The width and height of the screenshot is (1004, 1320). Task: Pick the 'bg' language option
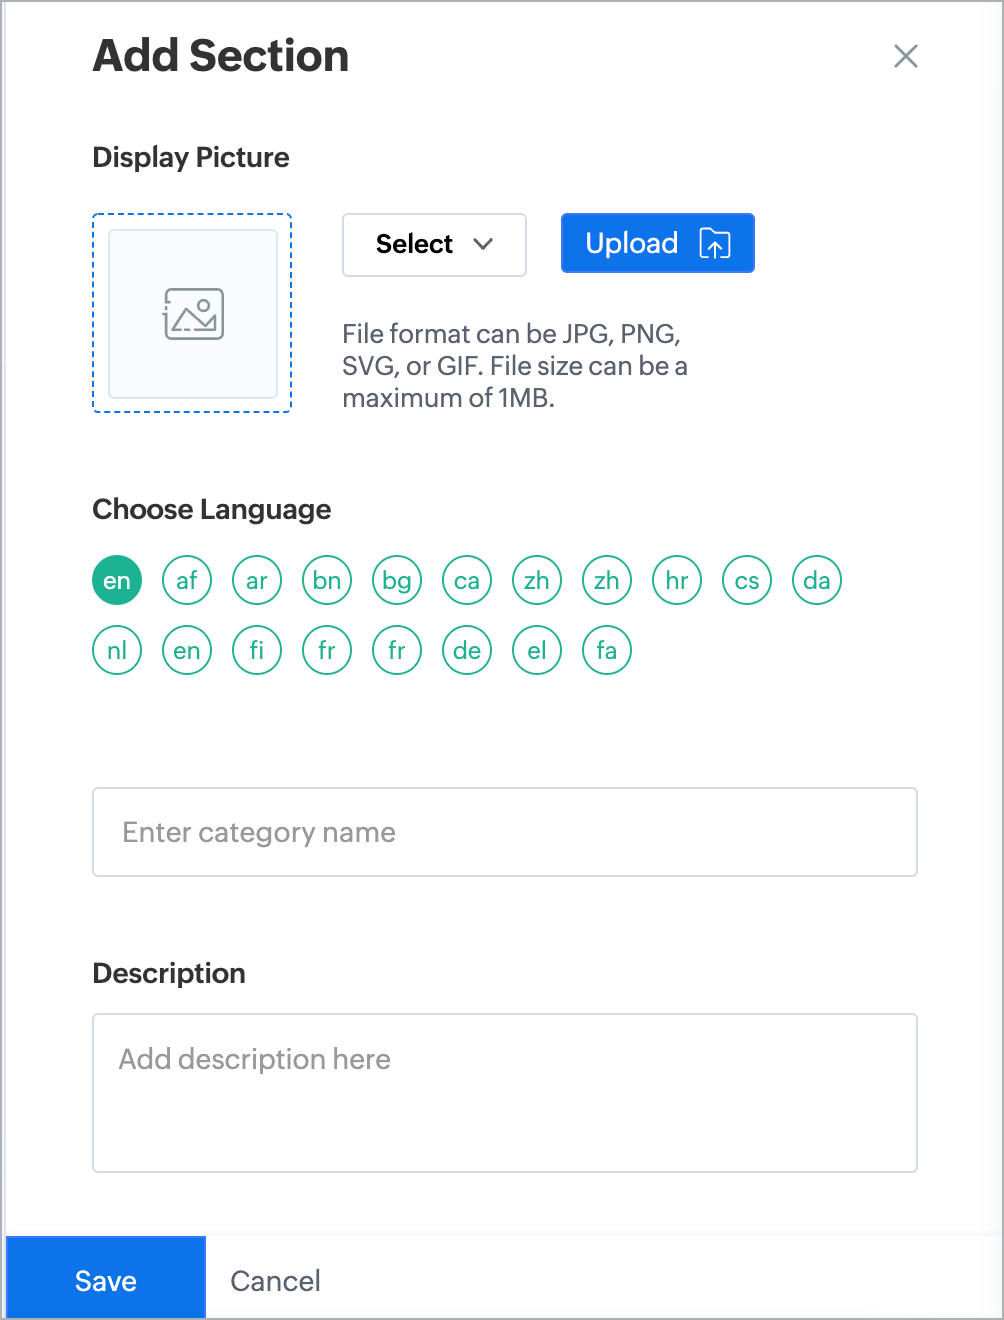point(397,580)
